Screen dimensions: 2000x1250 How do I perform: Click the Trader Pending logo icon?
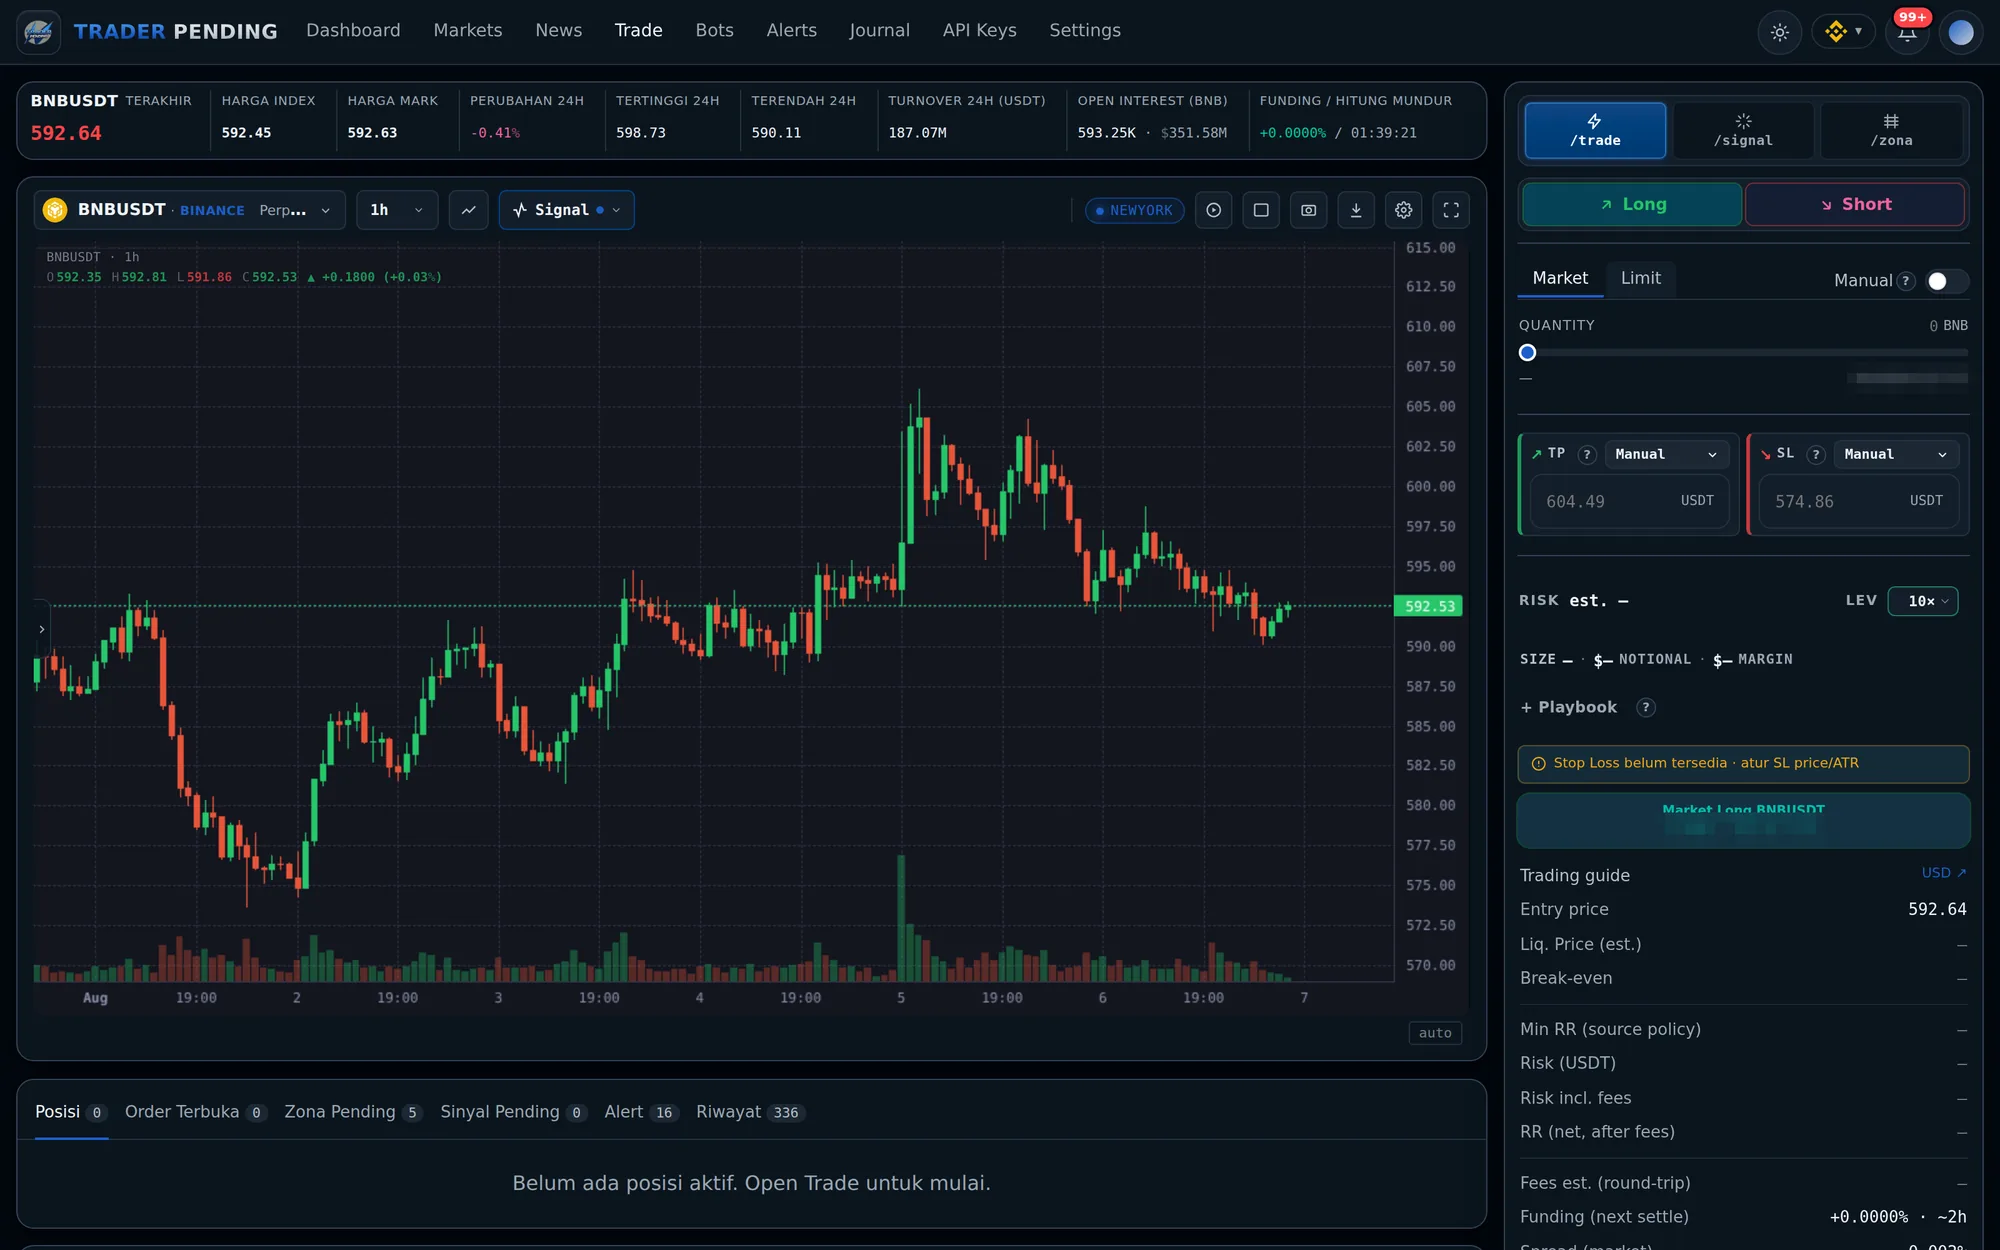(x=39, y=31)
